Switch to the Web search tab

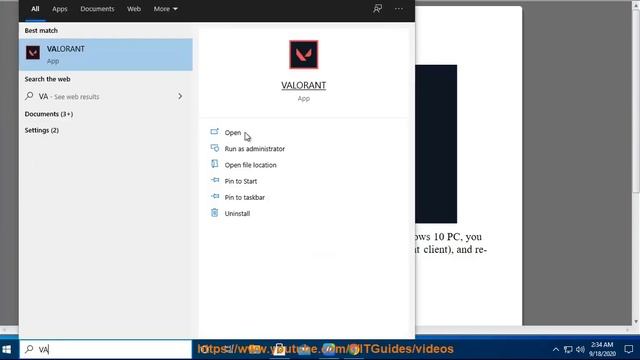(x=134, y=9)
